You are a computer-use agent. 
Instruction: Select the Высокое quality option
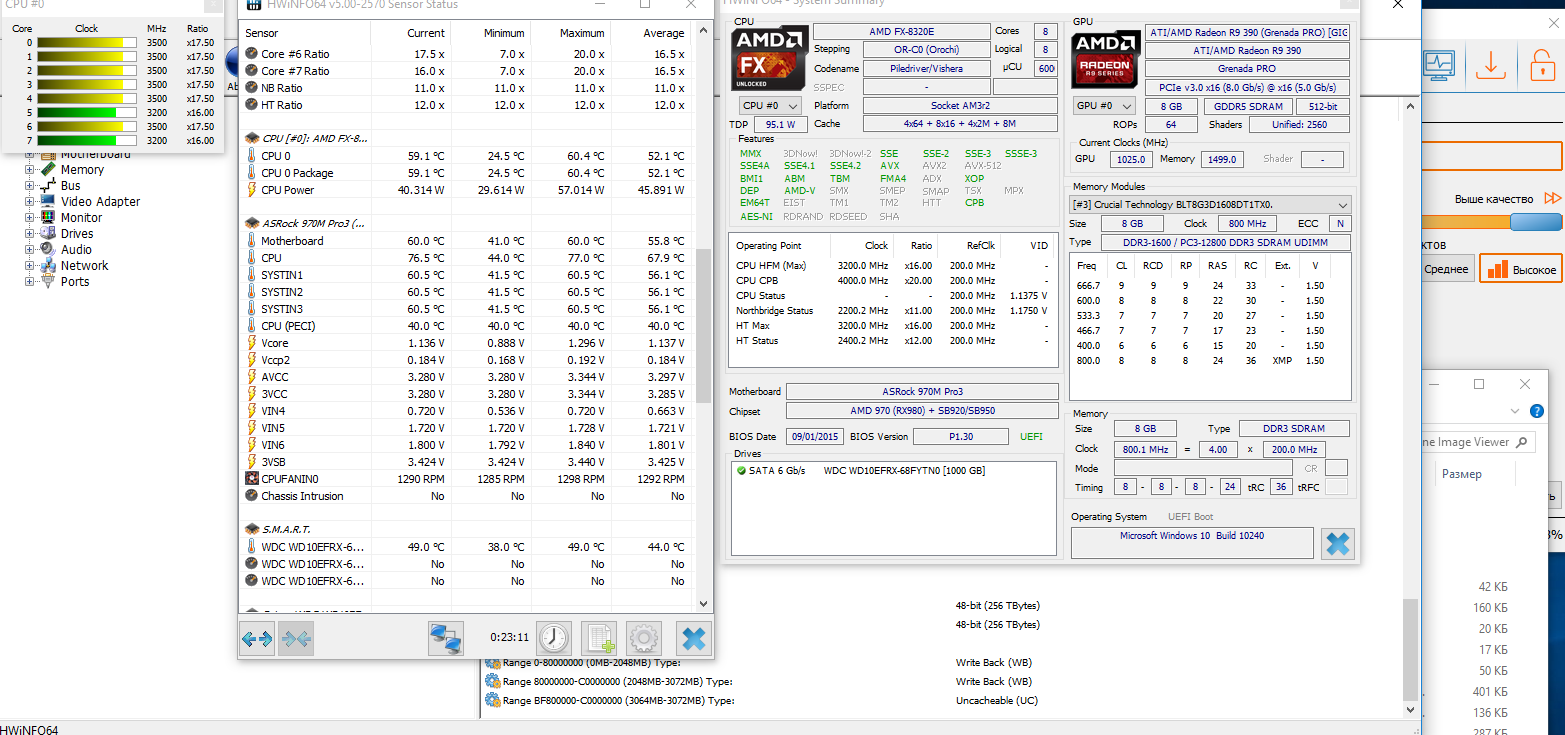tap(1521, 269)
